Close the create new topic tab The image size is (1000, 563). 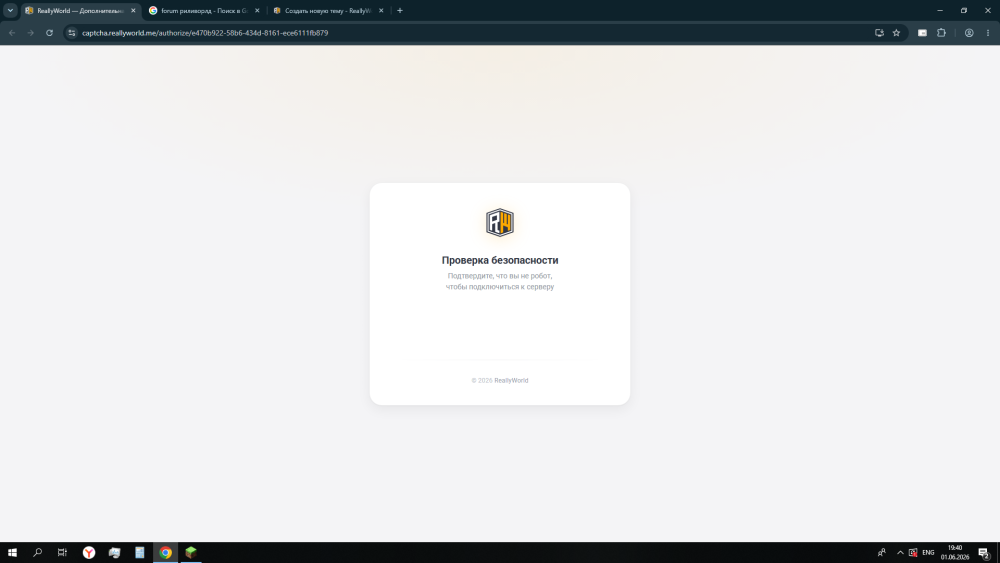pyautogui.click(x=381, y=11)
